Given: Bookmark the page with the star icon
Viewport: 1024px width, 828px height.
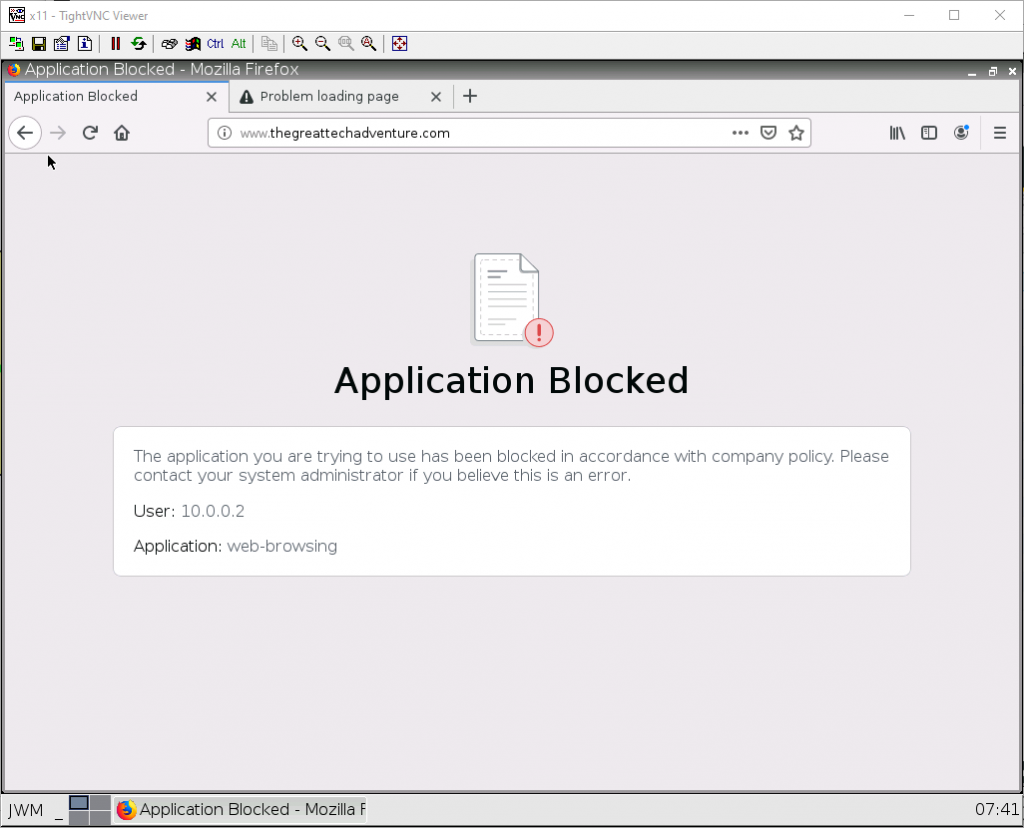Looking at the screenshot, I should click(x=796, y=132).
